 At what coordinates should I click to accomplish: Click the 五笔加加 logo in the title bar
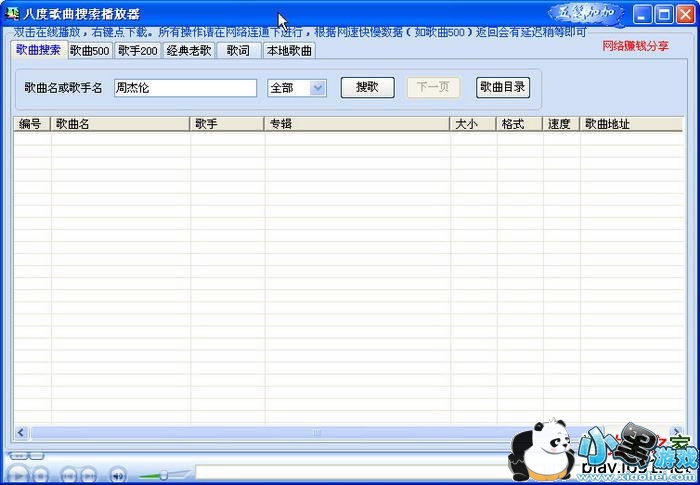(585, 14)
